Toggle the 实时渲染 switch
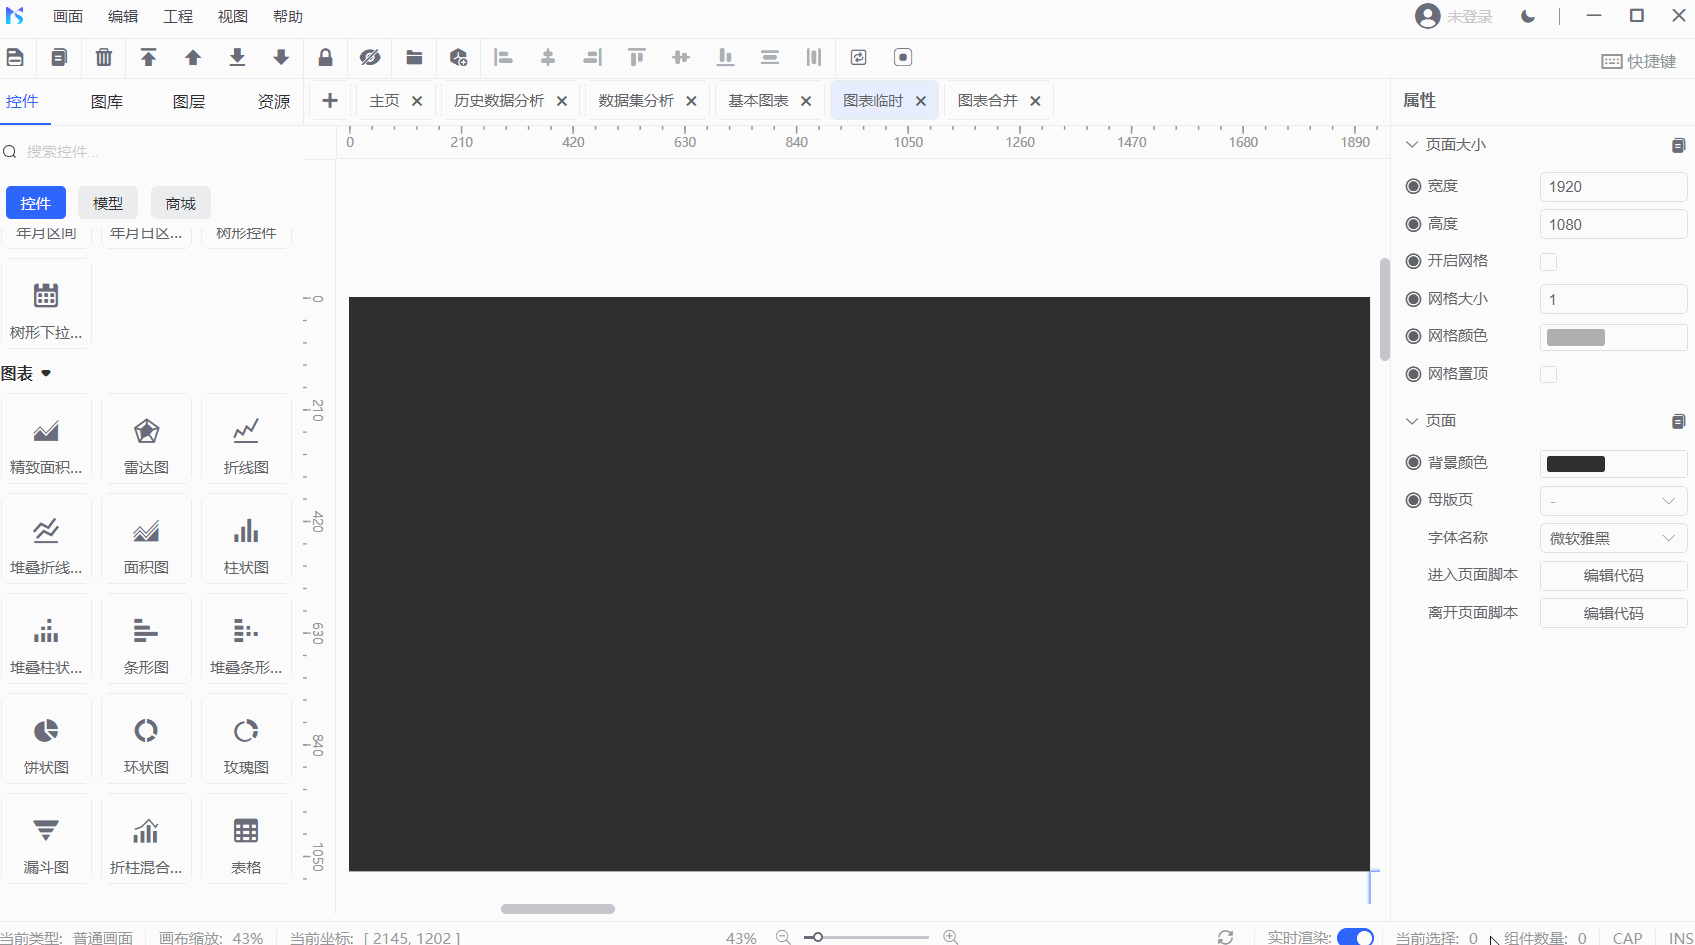1695x945 pixels. coord(1355,937)
